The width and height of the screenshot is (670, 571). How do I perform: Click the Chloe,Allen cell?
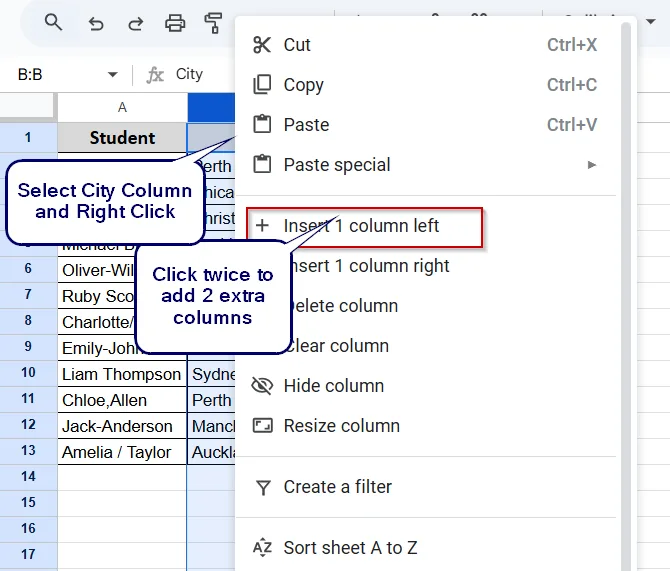[122, 400]
